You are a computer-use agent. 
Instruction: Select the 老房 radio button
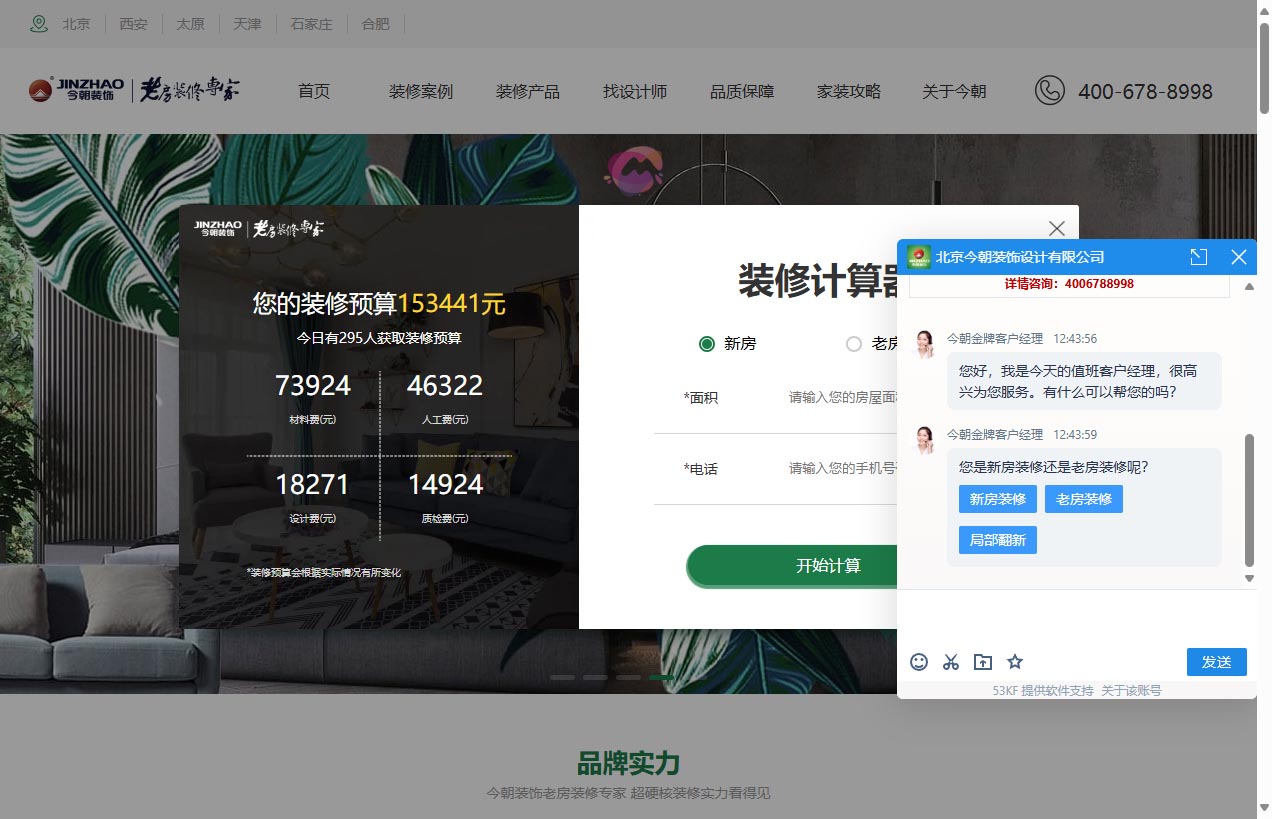pos(854,344)
